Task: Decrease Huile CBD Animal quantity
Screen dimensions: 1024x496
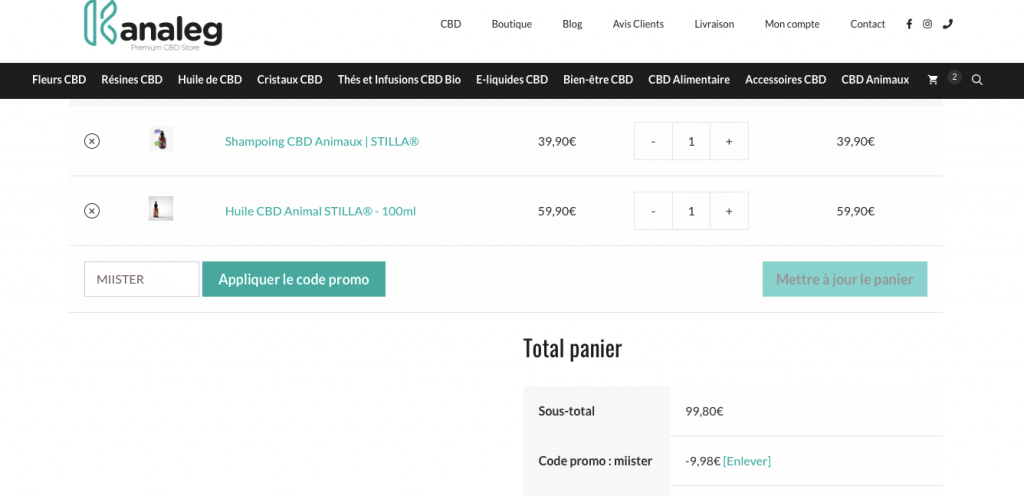Action: pyautogui.click(x=653, y=211)
